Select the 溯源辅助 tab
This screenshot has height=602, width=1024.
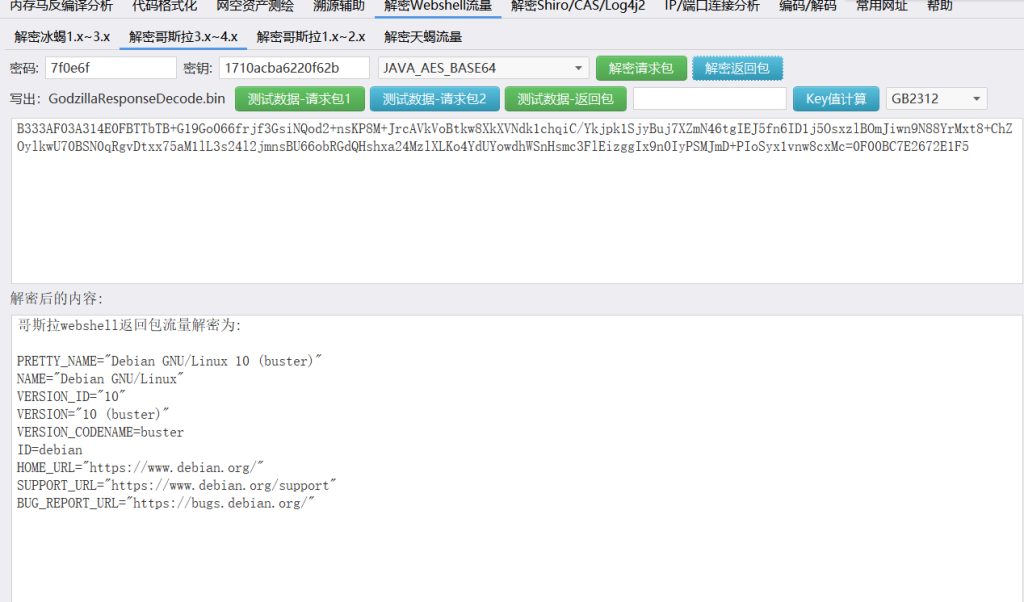click(x=331, y=6)
